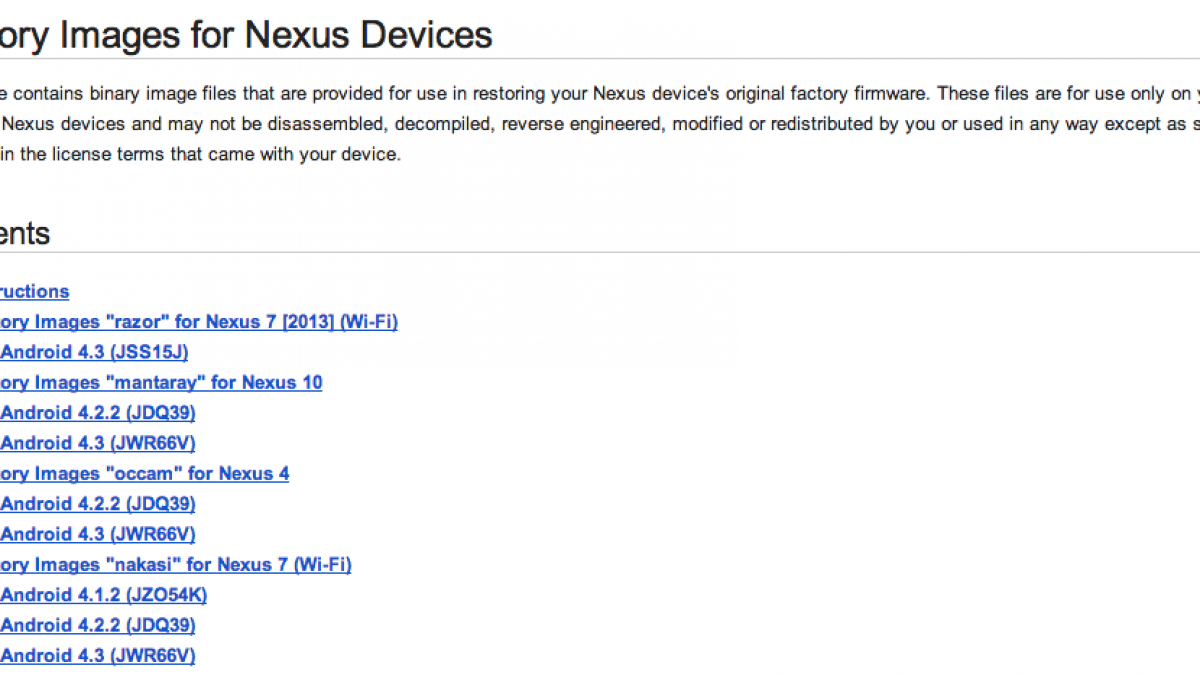Open Factory Images "nakasi" for Nexus 7 (Wi-Fi) link
The width and height of the screenshot is (1200, 675).
[175, 565]
